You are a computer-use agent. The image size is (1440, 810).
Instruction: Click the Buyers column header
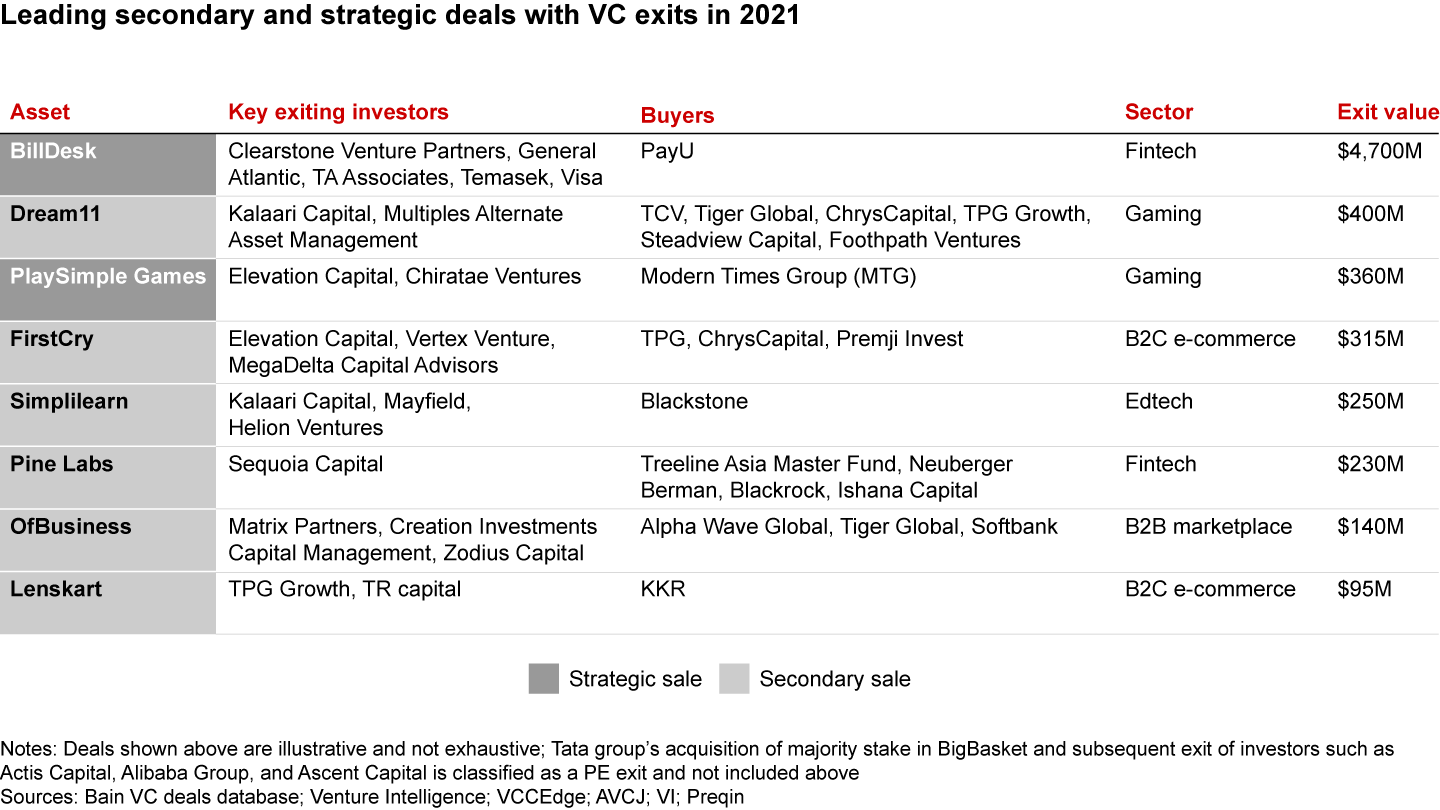coord(678,115)
